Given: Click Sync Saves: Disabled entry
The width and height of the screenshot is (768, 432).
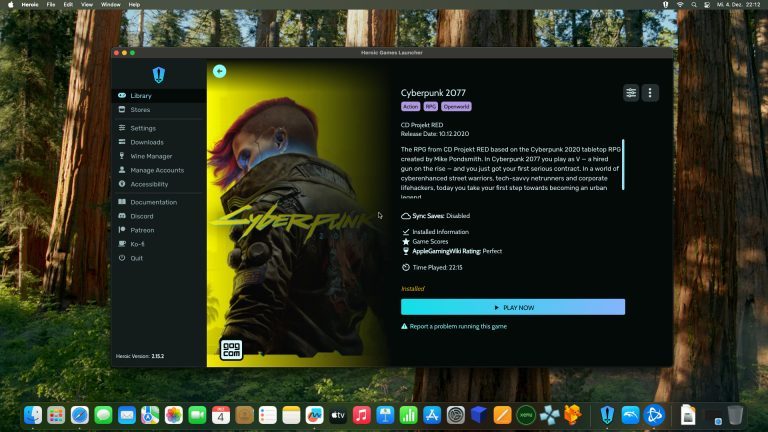Looking at the screenshot, I should pos(436,216).
